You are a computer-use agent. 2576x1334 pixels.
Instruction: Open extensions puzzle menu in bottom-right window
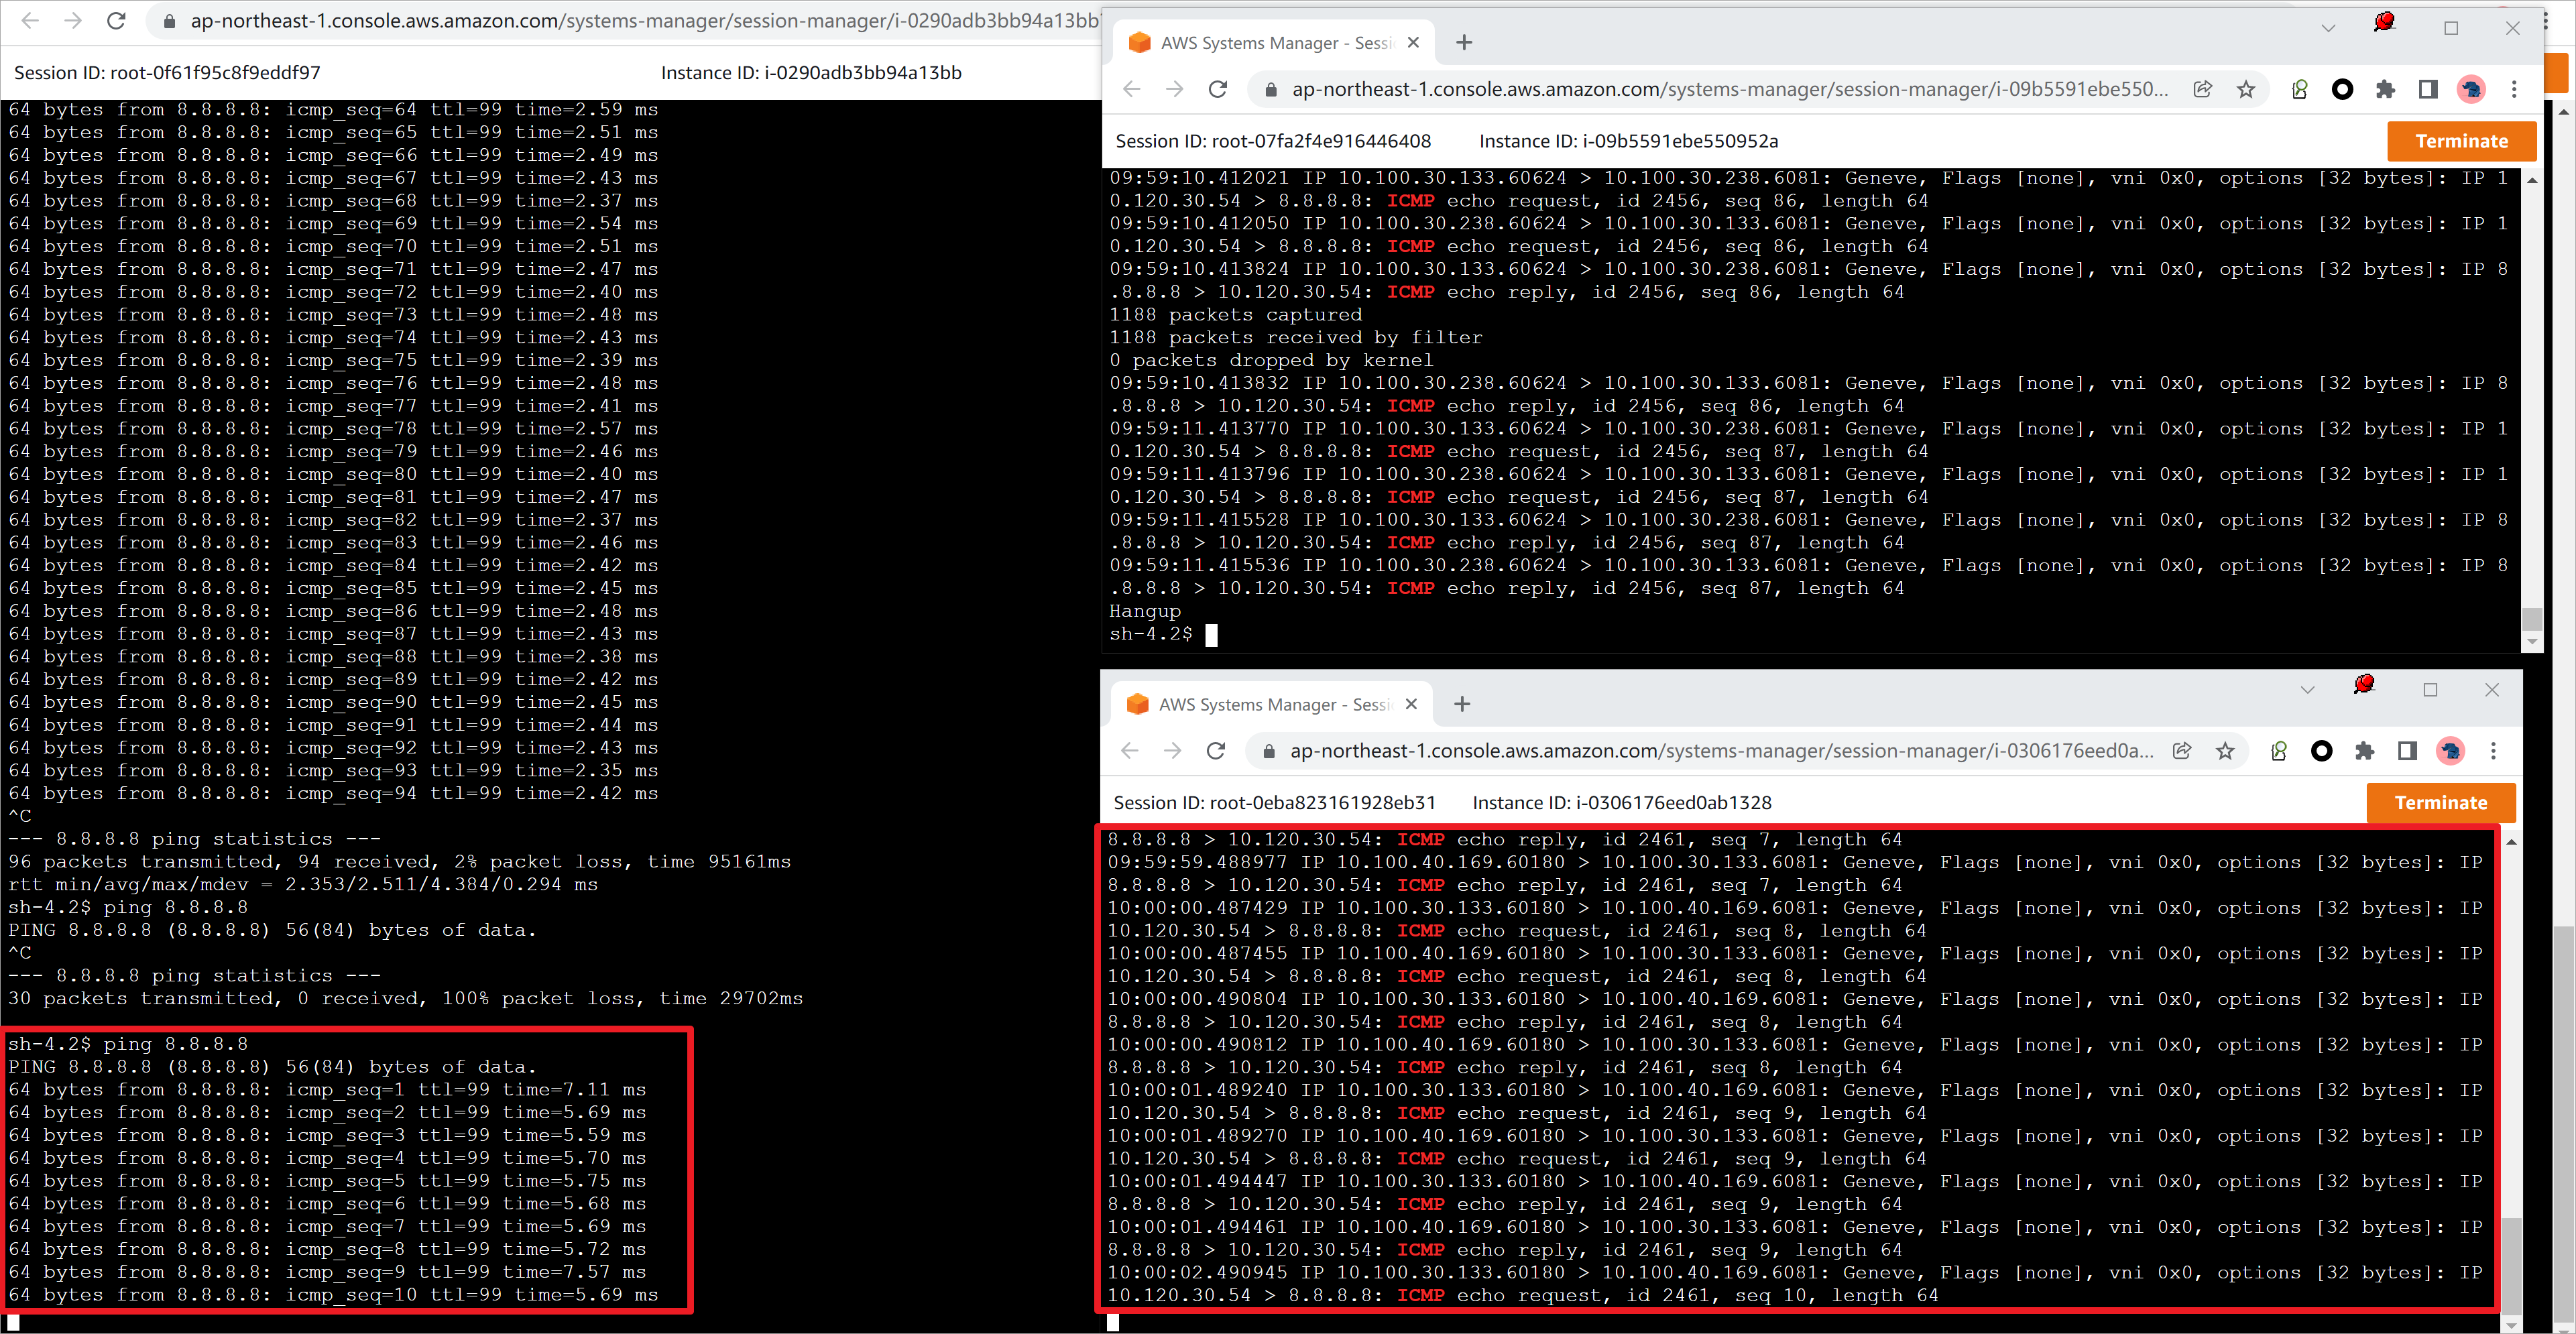coord(2364,750)
